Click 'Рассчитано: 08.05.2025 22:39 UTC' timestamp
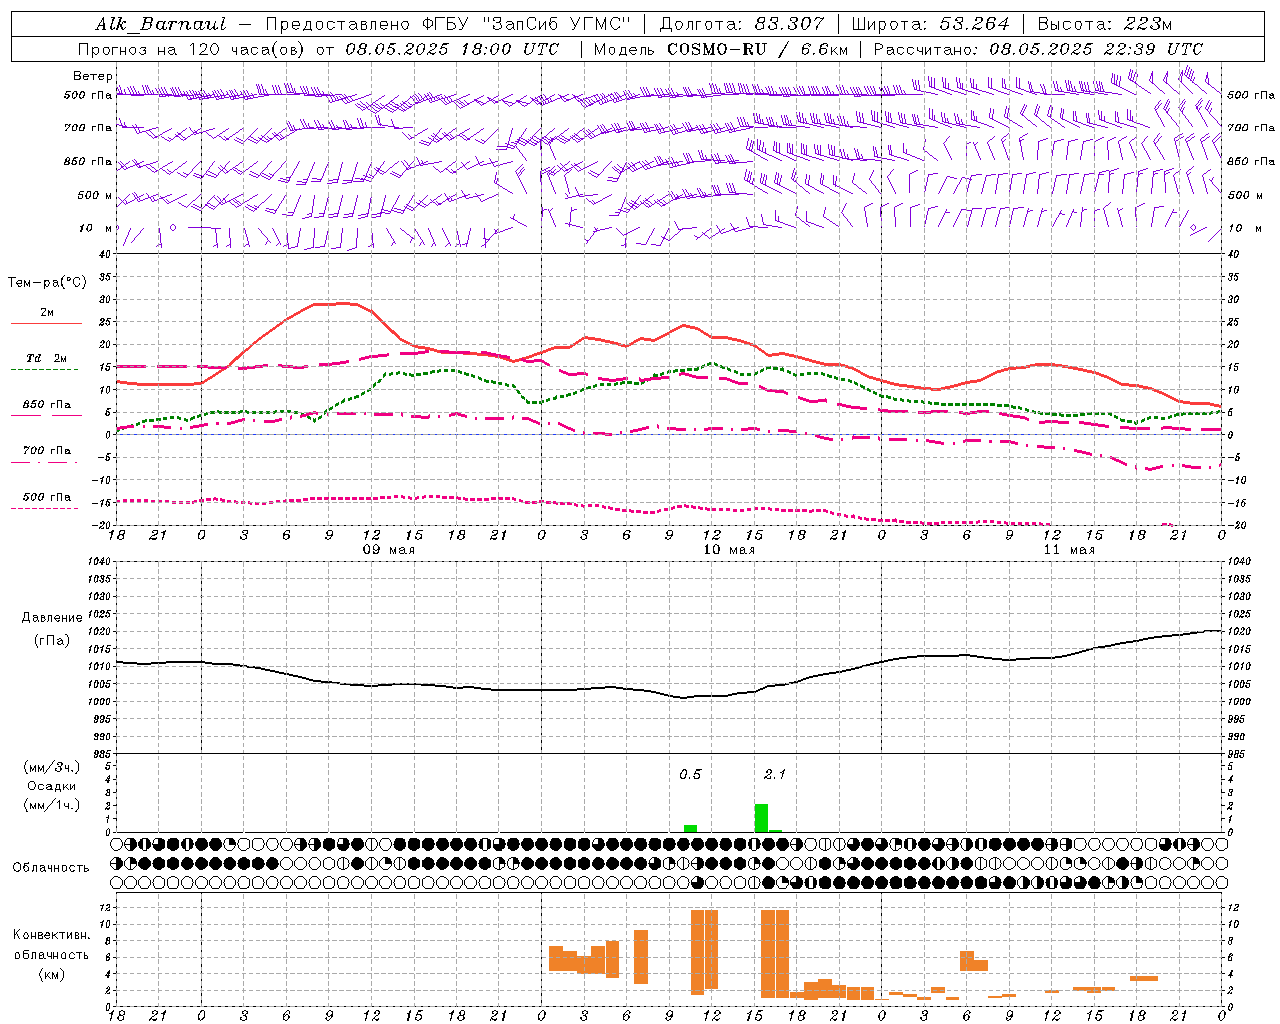1280x1024 pixels. [1038, 49]
